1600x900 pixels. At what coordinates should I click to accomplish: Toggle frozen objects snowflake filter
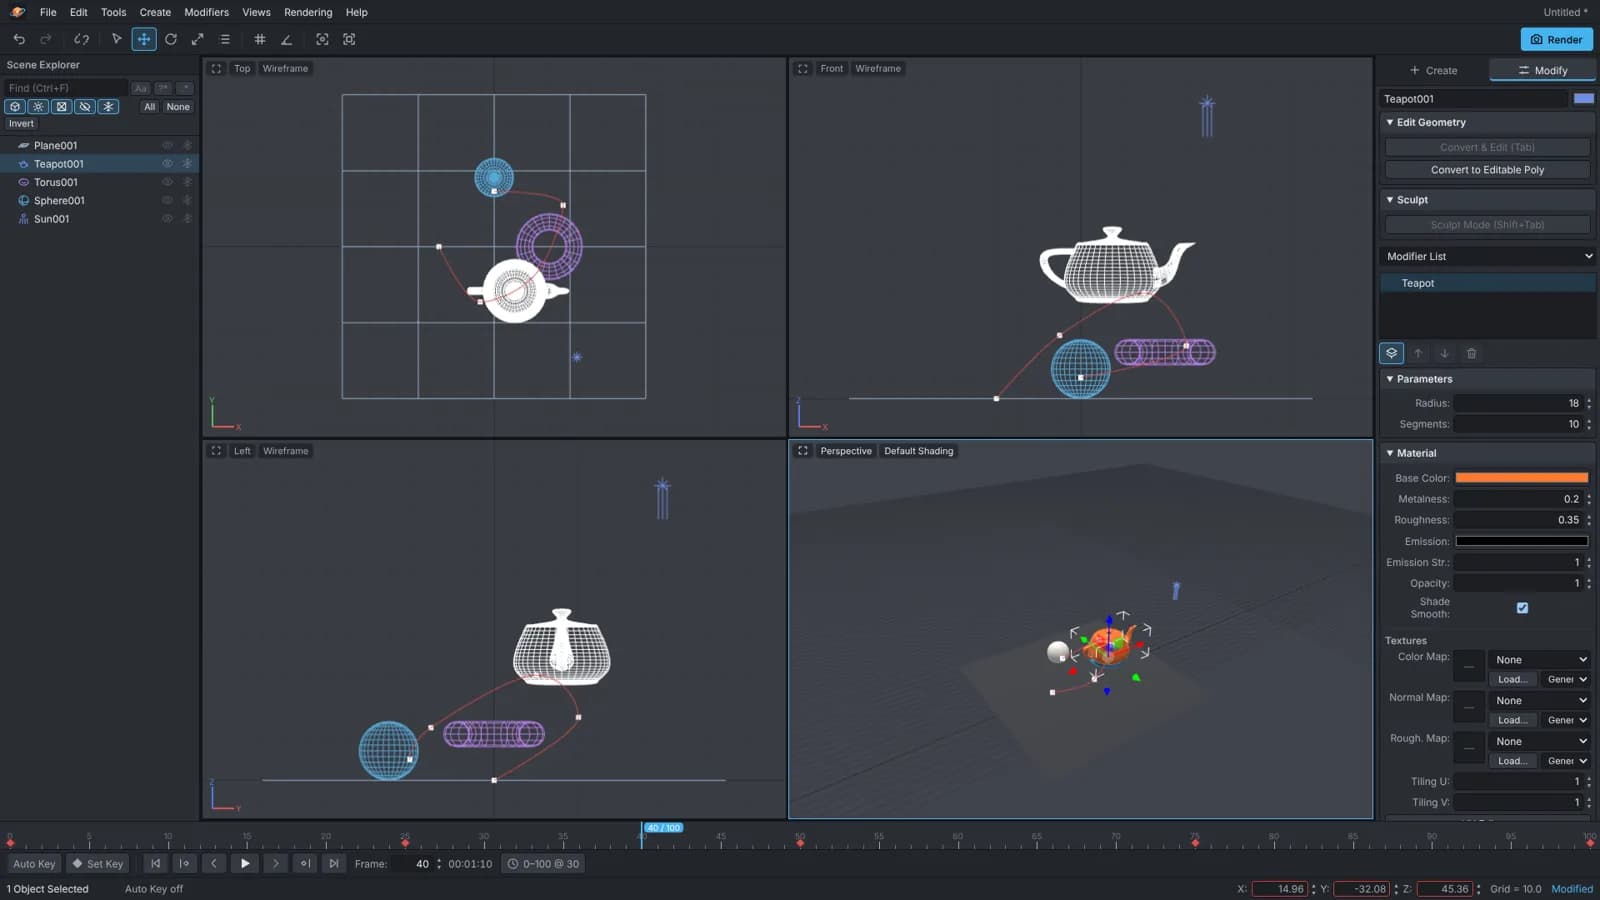click(x=108, y=107)
